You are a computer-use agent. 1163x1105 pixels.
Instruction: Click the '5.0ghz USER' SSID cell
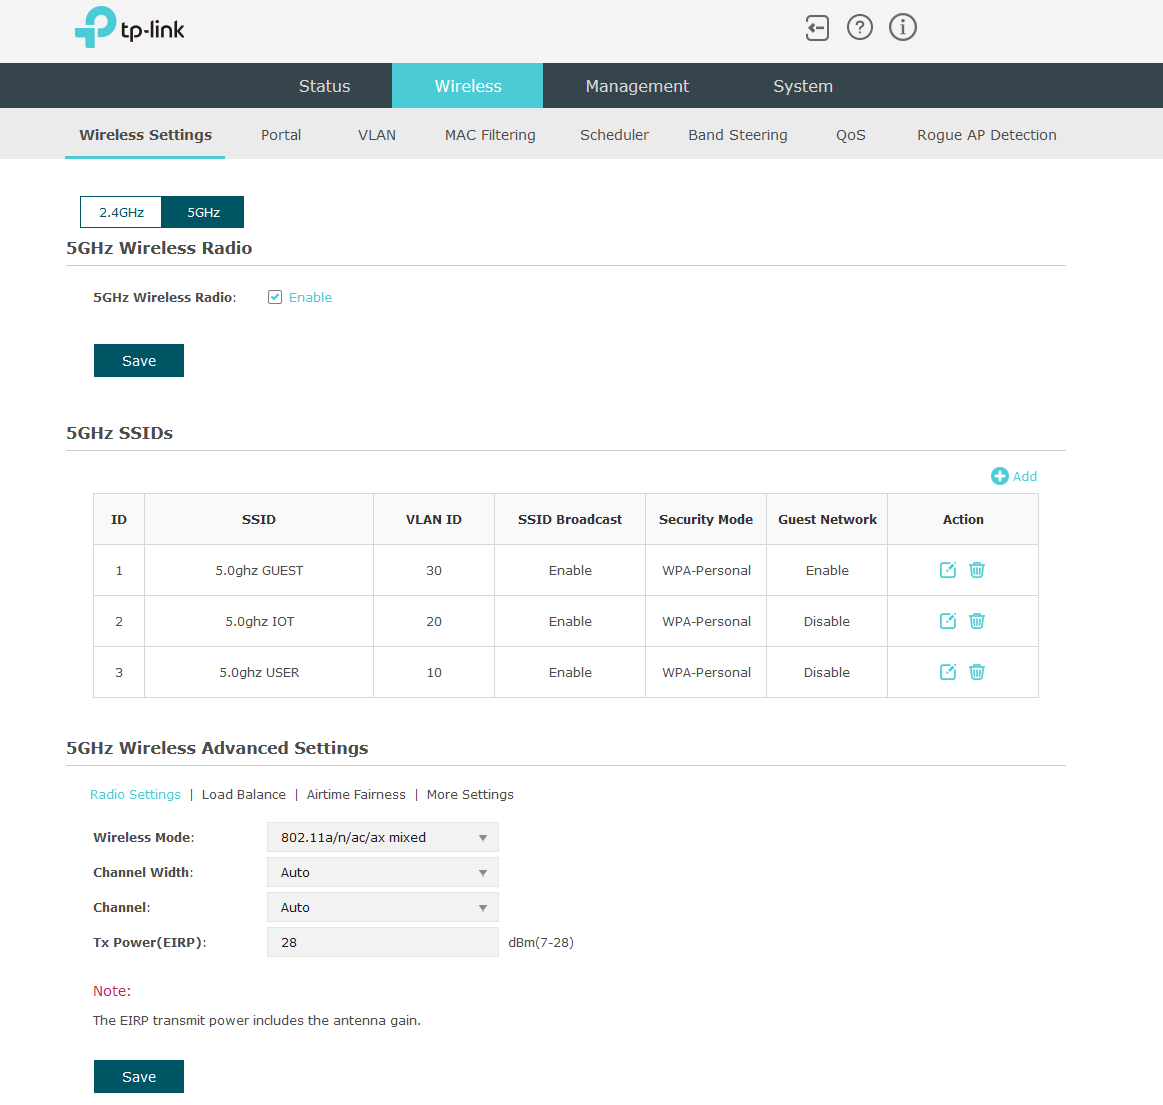point(259,673)
